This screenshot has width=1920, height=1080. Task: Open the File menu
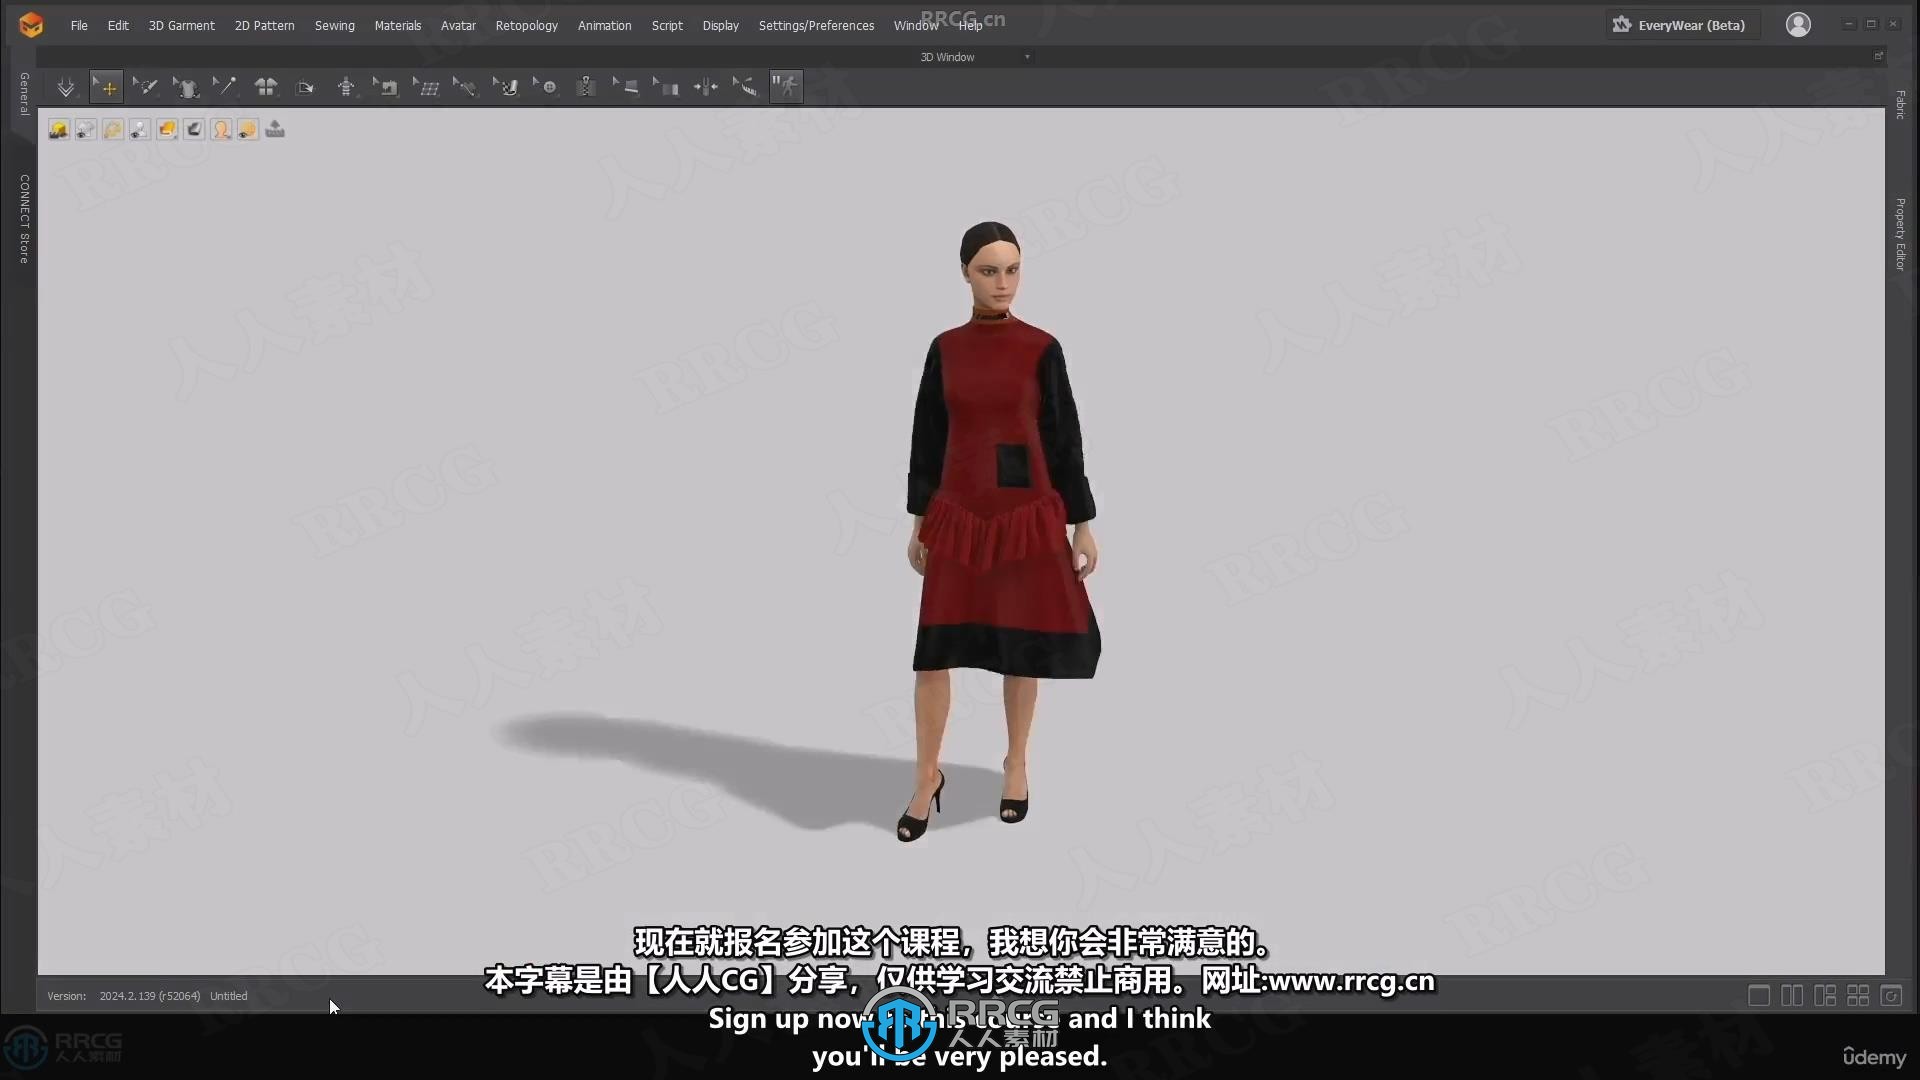click(79, 25)
